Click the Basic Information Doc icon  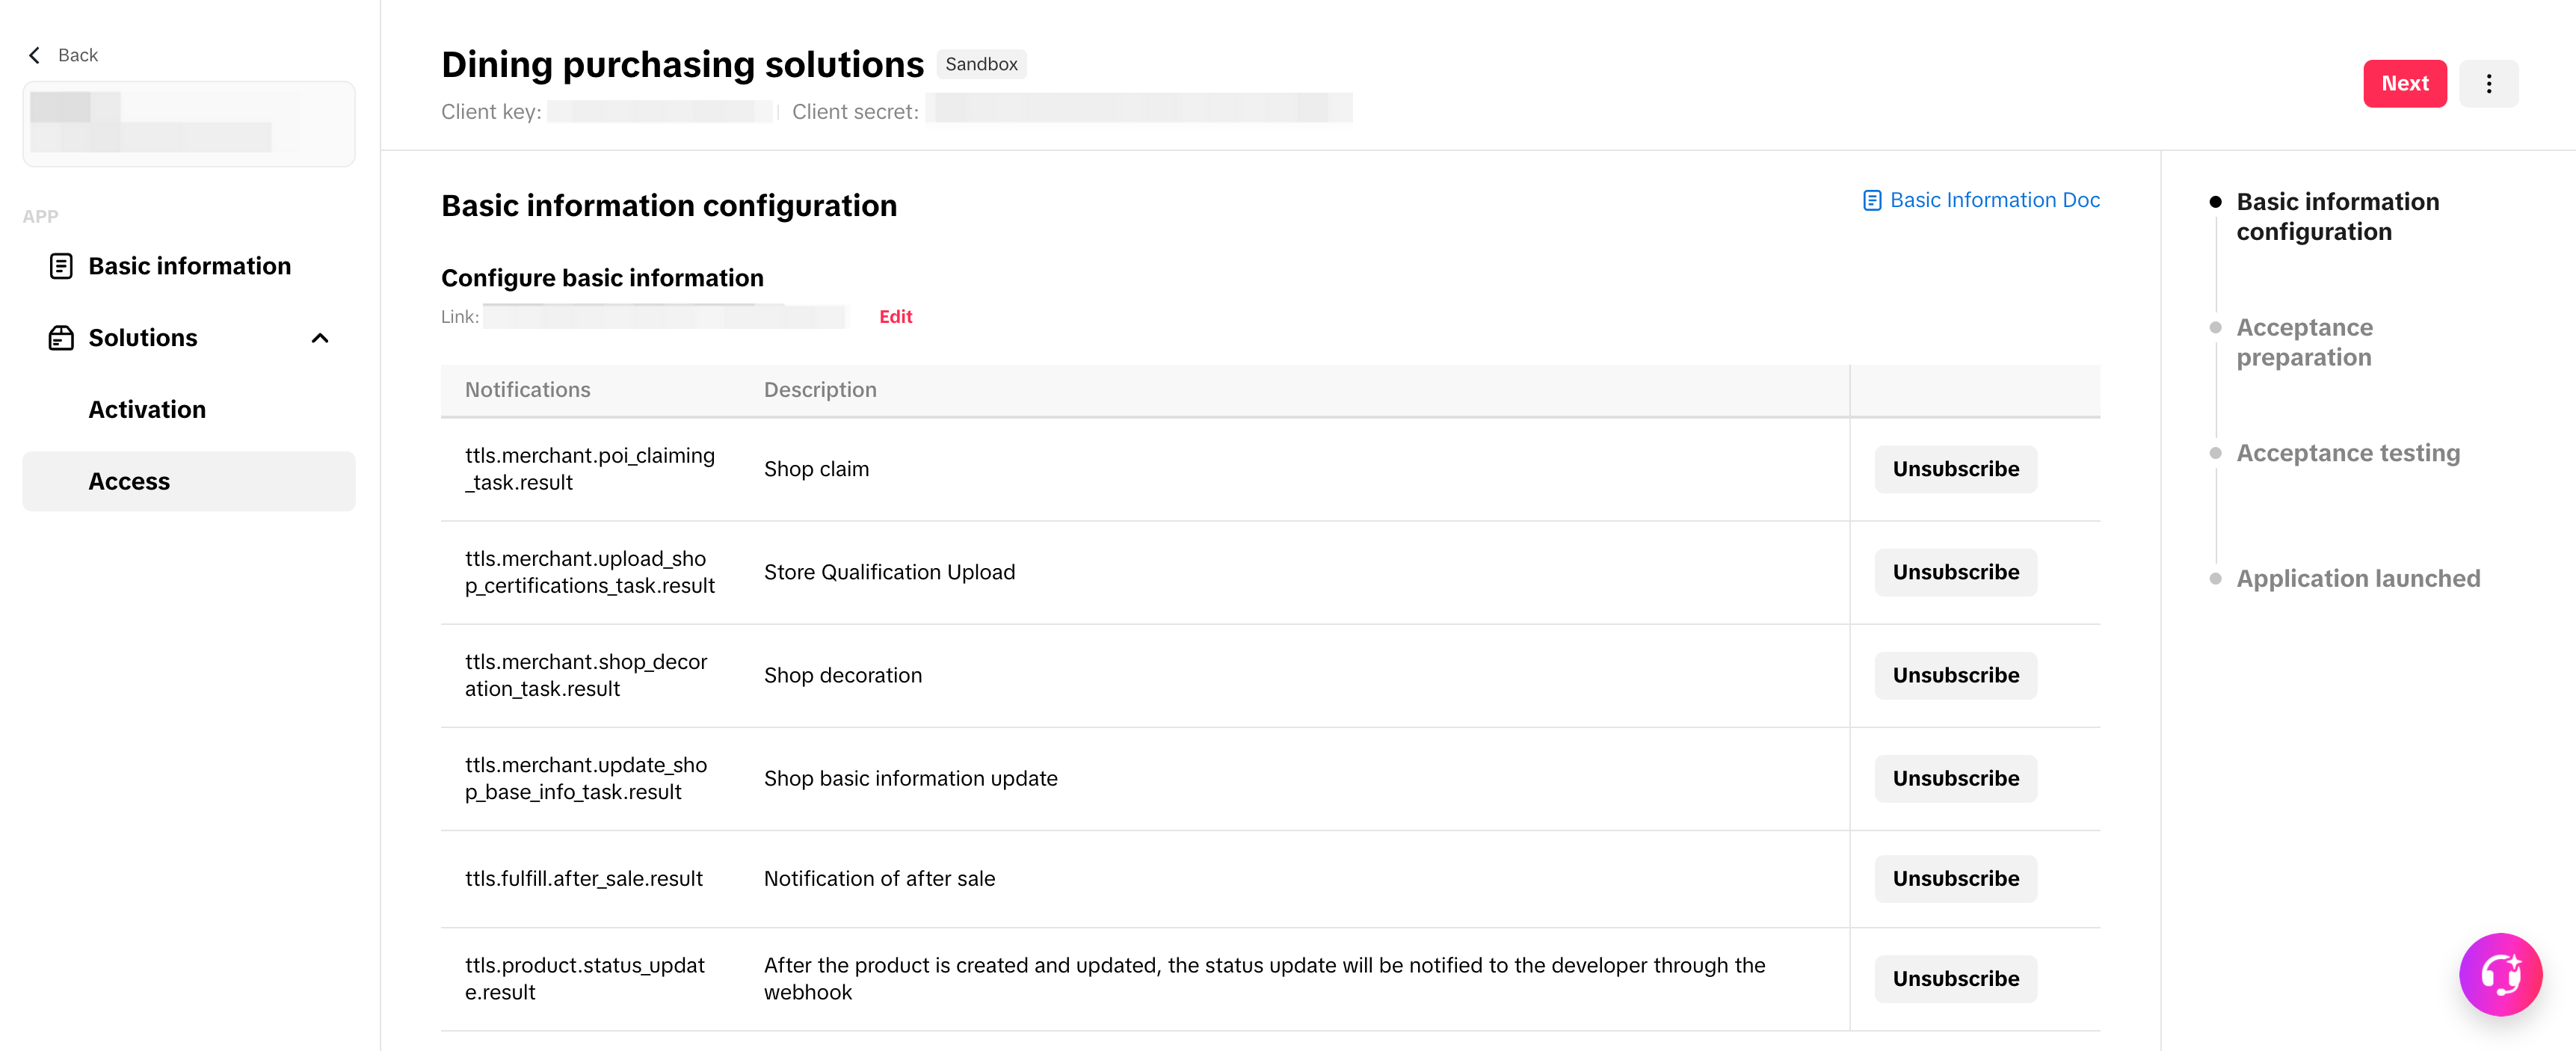[1871, 201]
